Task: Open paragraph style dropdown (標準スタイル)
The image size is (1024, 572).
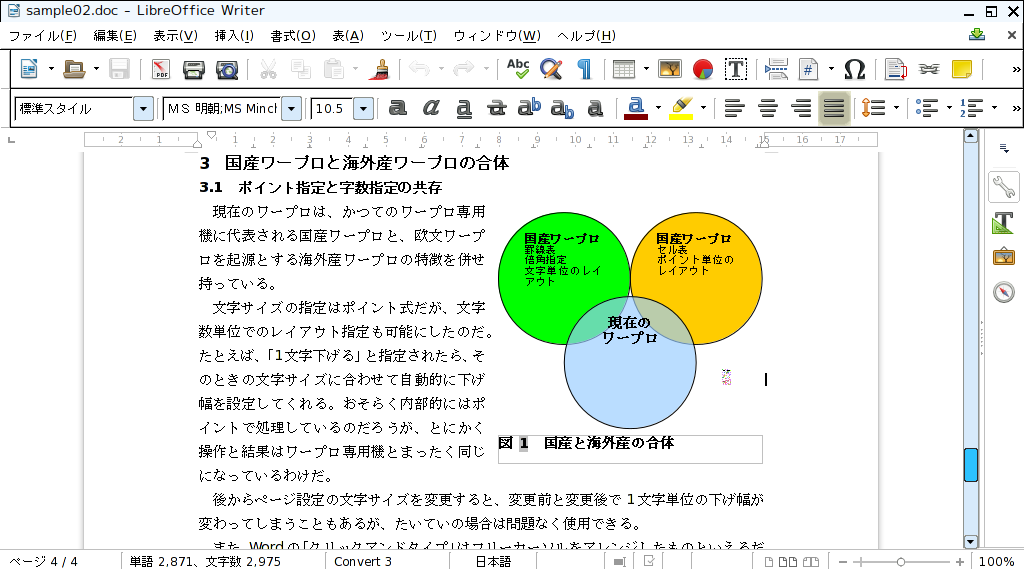Action: [143, 108]
